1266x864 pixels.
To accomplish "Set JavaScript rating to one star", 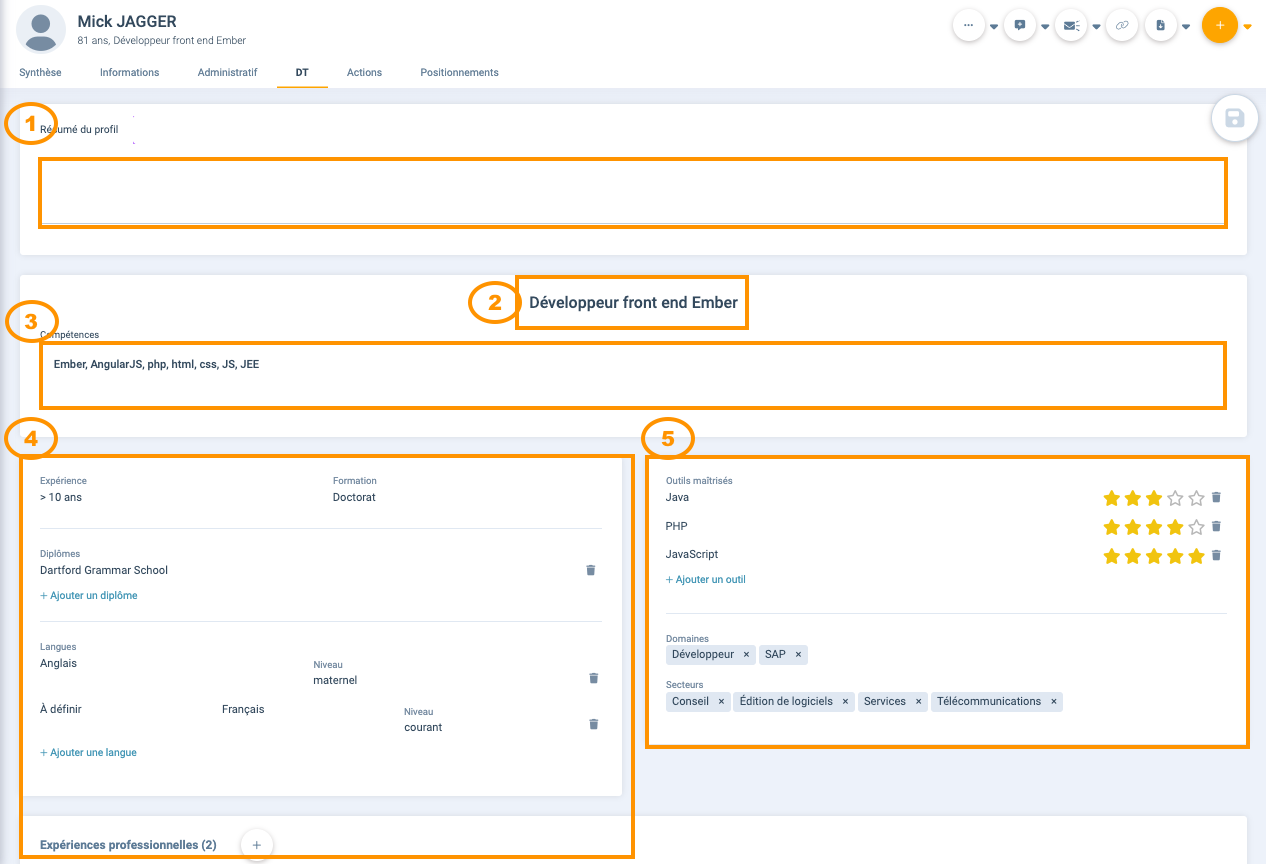I will (x=1111, y=556).
